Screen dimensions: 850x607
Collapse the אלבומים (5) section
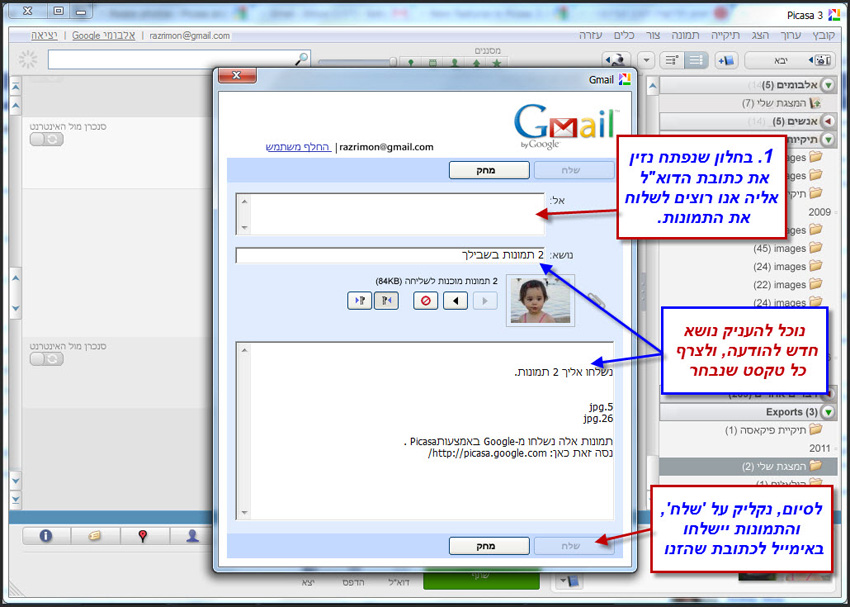[x=827, y=85]
